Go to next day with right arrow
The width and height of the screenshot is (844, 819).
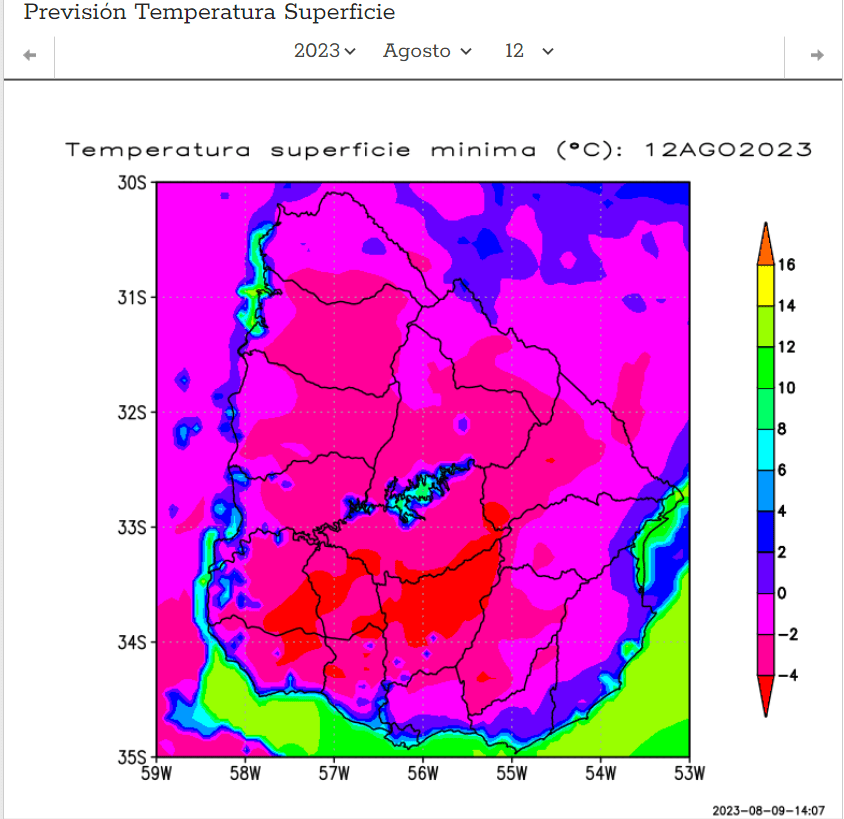pos(817,55)
